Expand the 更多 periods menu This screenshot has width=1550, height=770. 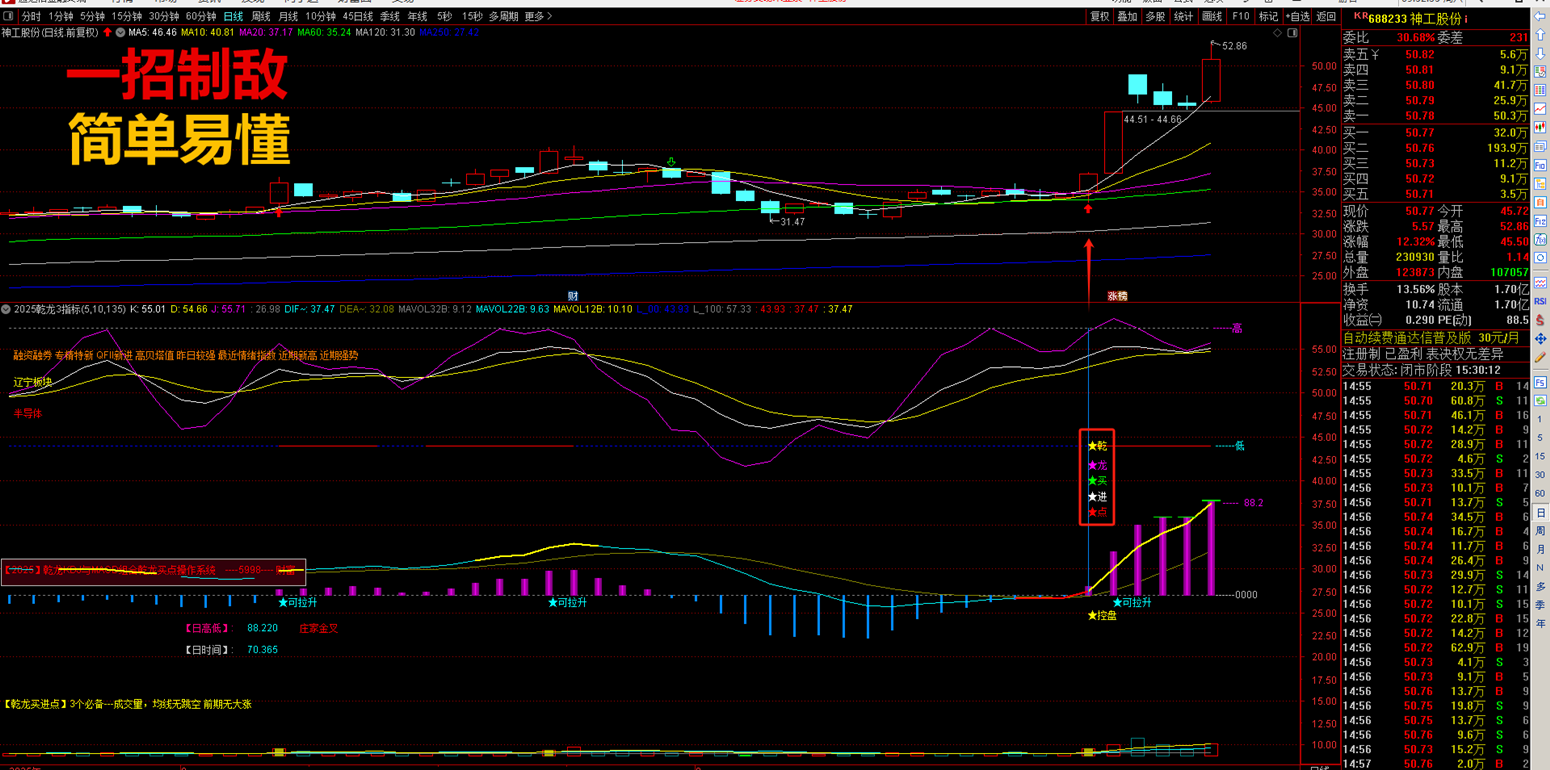pos(538,16)
